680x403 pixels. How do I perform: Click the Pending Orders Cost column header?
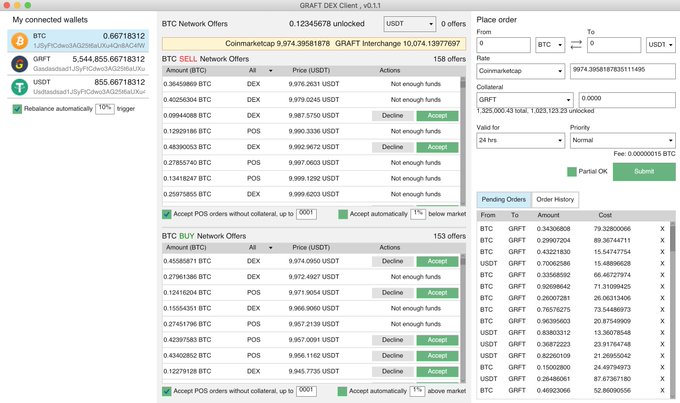605,215
